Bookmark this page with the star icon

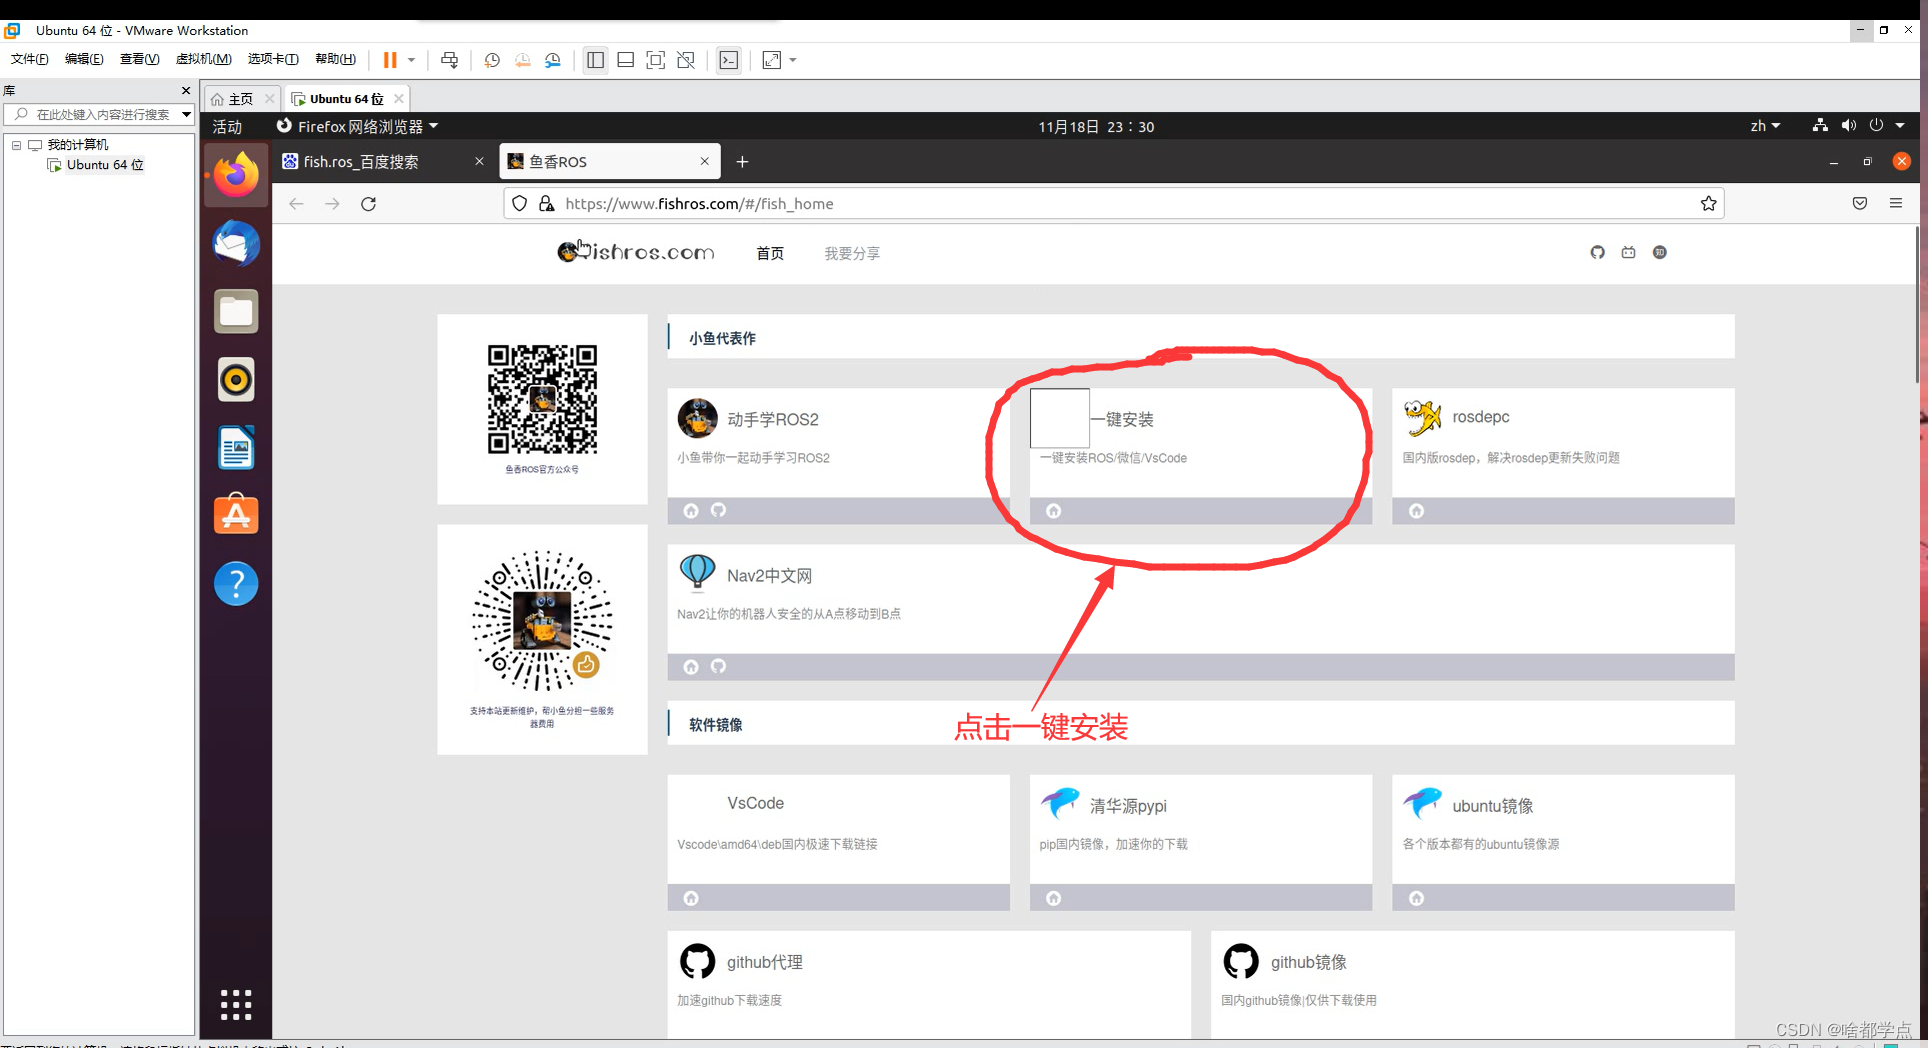(x=1708, y=203)
